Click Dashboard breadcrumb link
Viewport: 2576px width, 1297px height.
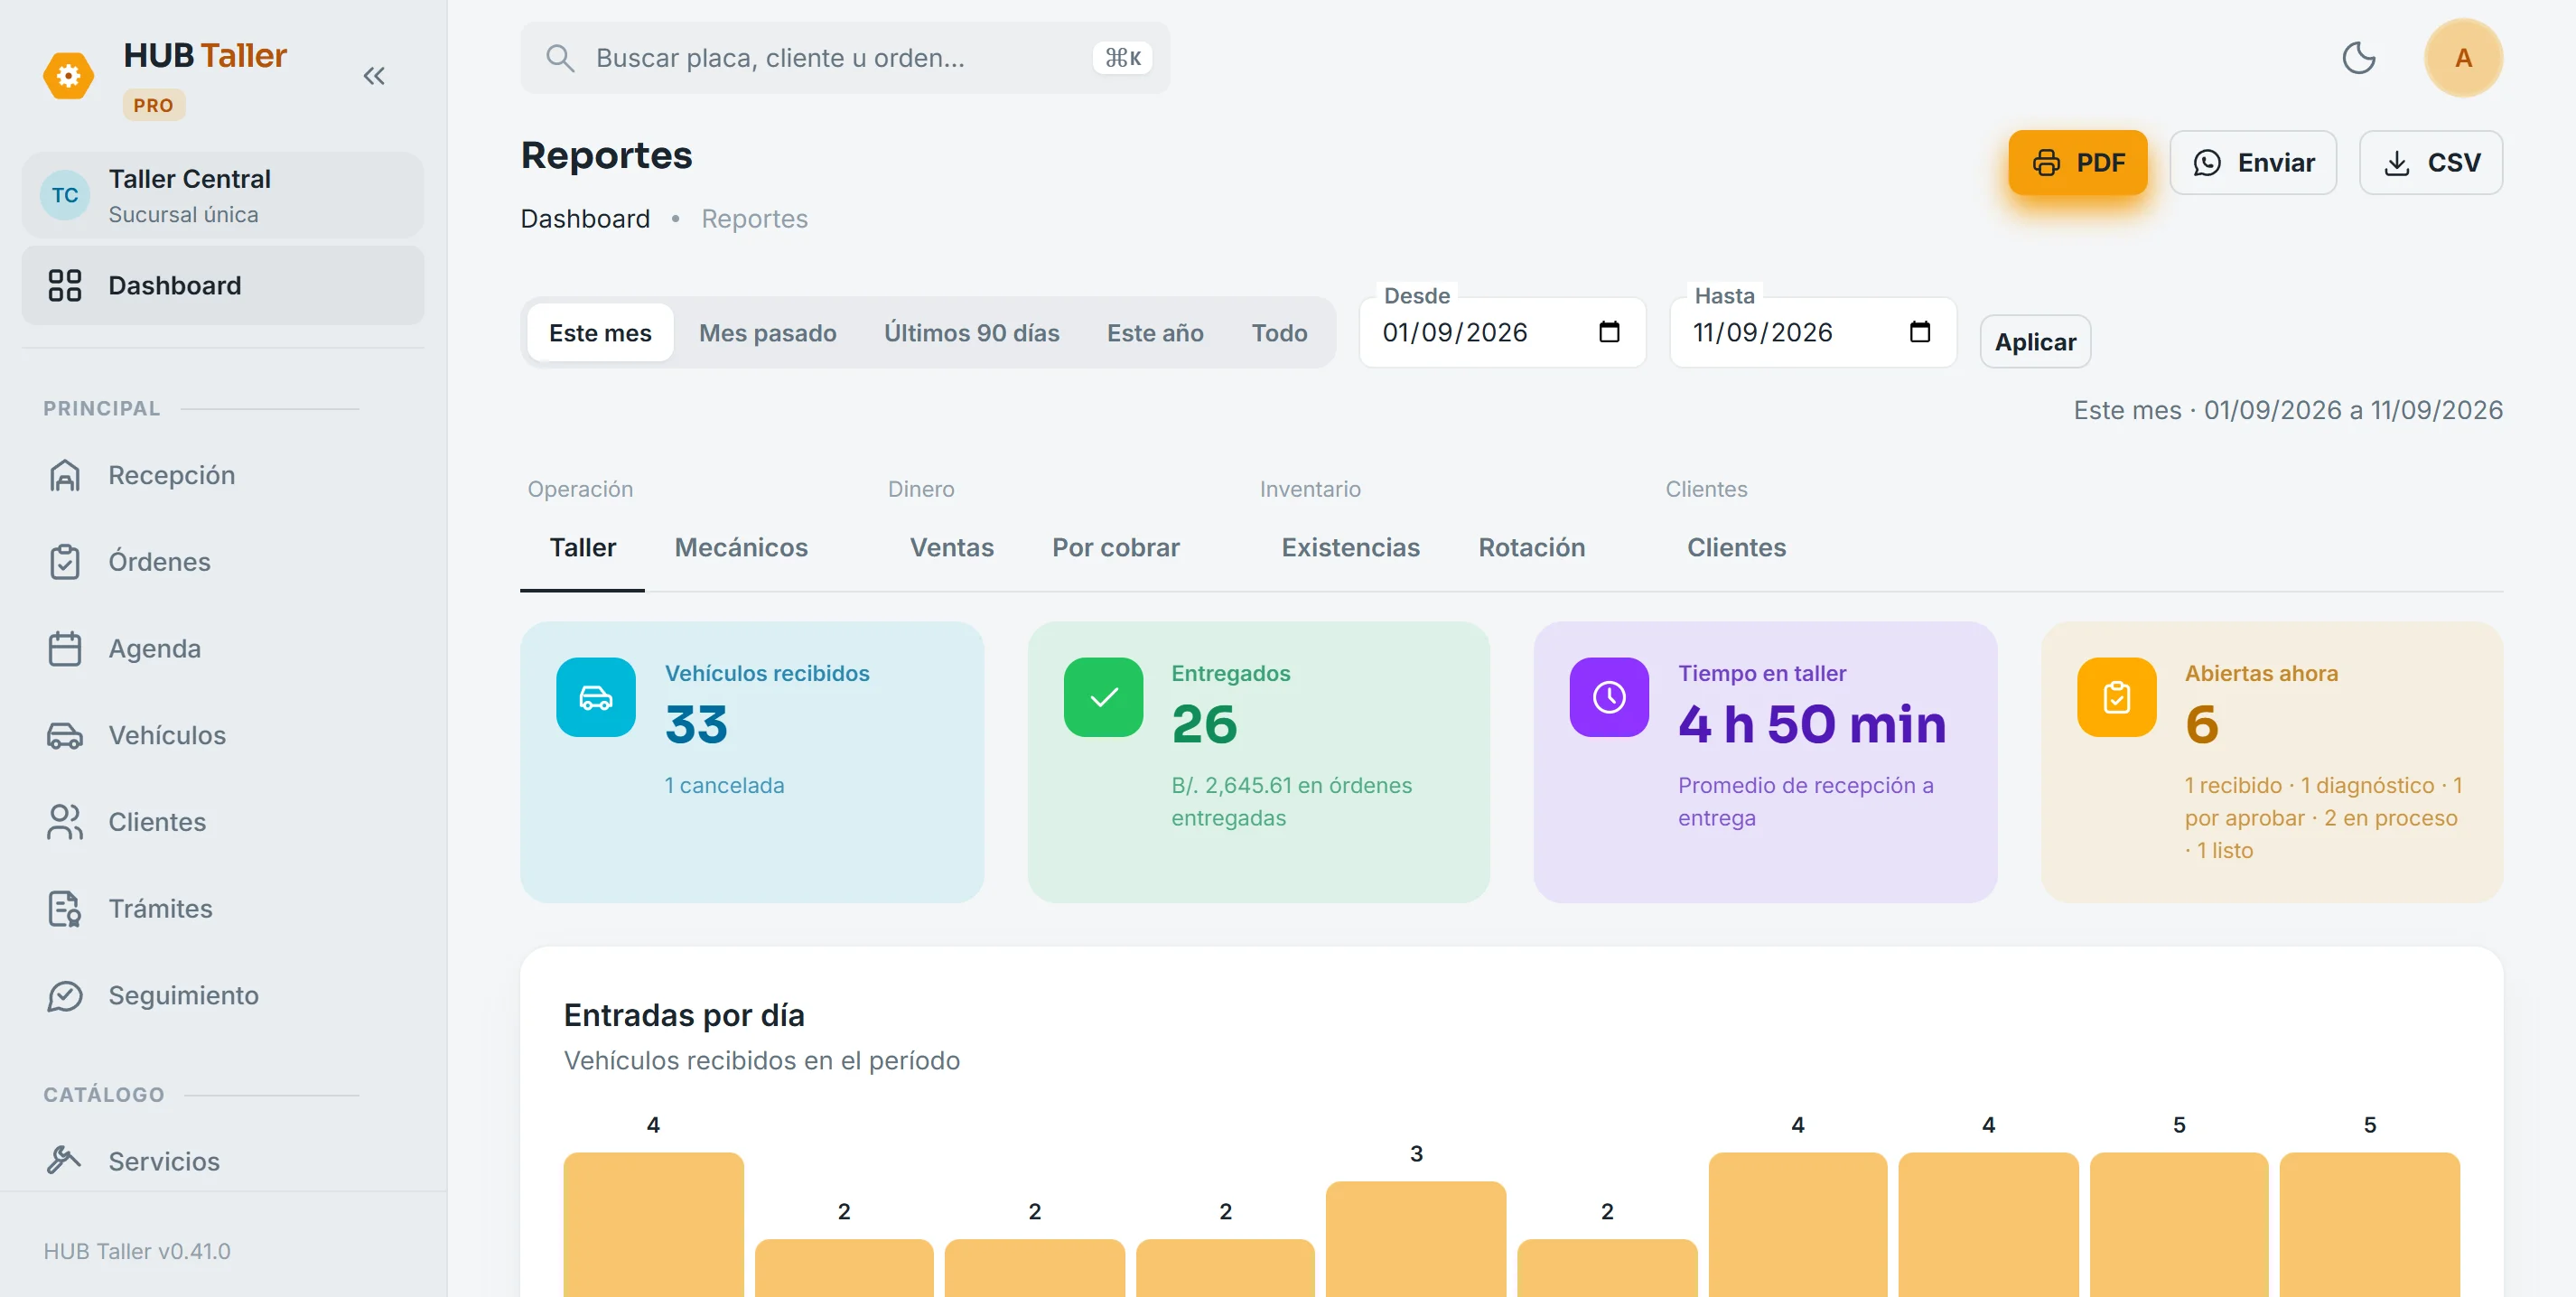(x=585, y=218)
